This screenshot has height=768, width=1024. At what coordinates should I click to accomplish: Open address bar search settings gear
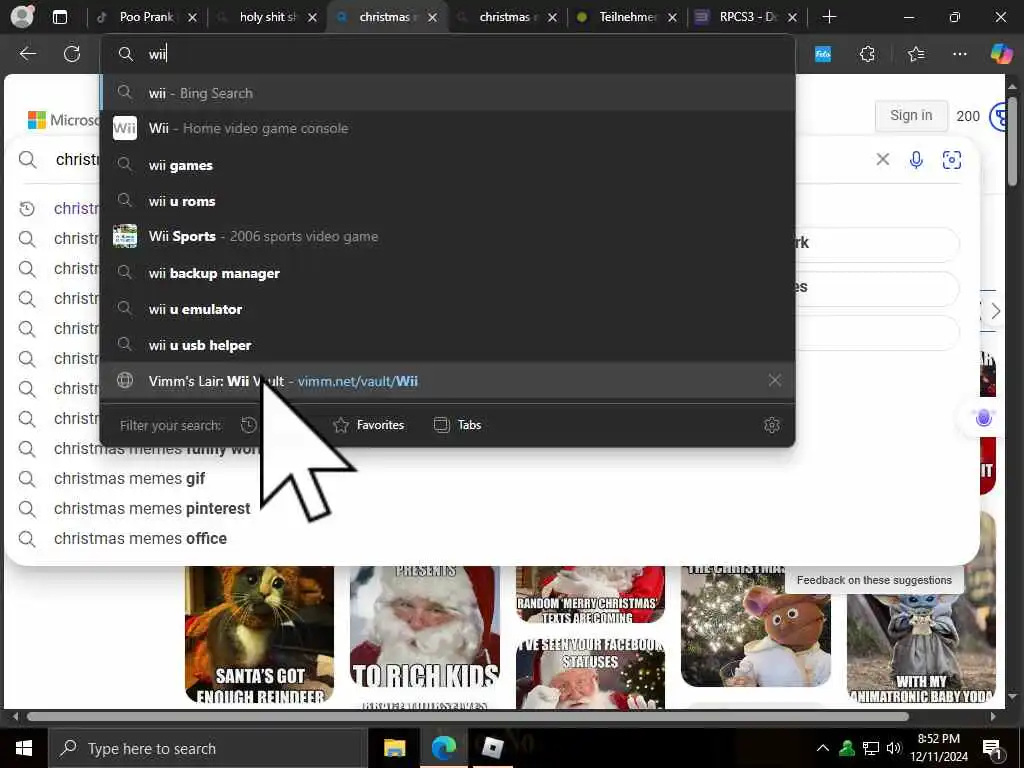click(772, 425)
